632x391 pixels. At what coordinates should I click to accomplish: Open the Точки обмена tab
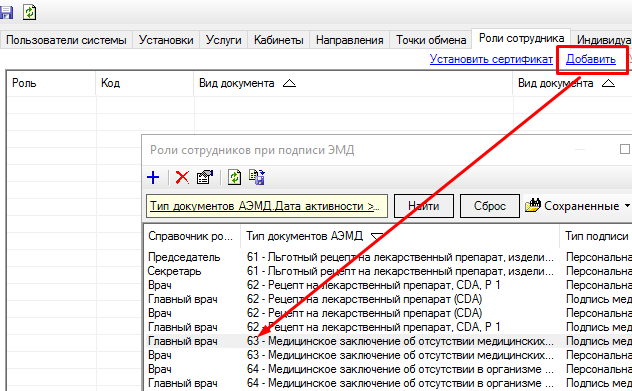point(431,40)
